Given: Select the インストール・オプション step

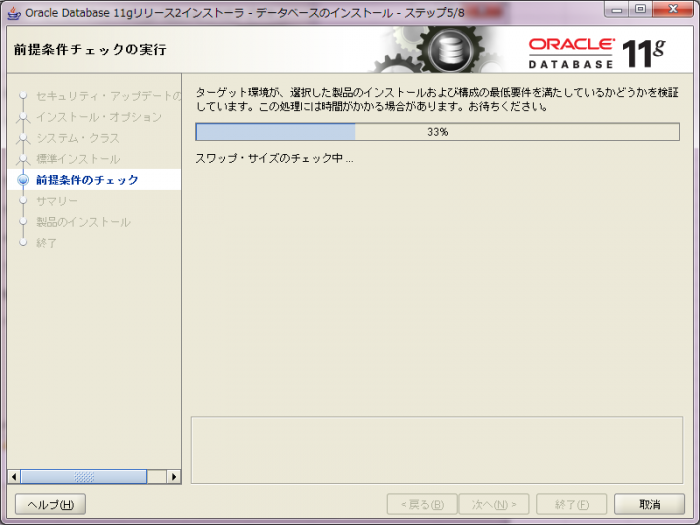Looking at the screenshot, I should (99, 117).
